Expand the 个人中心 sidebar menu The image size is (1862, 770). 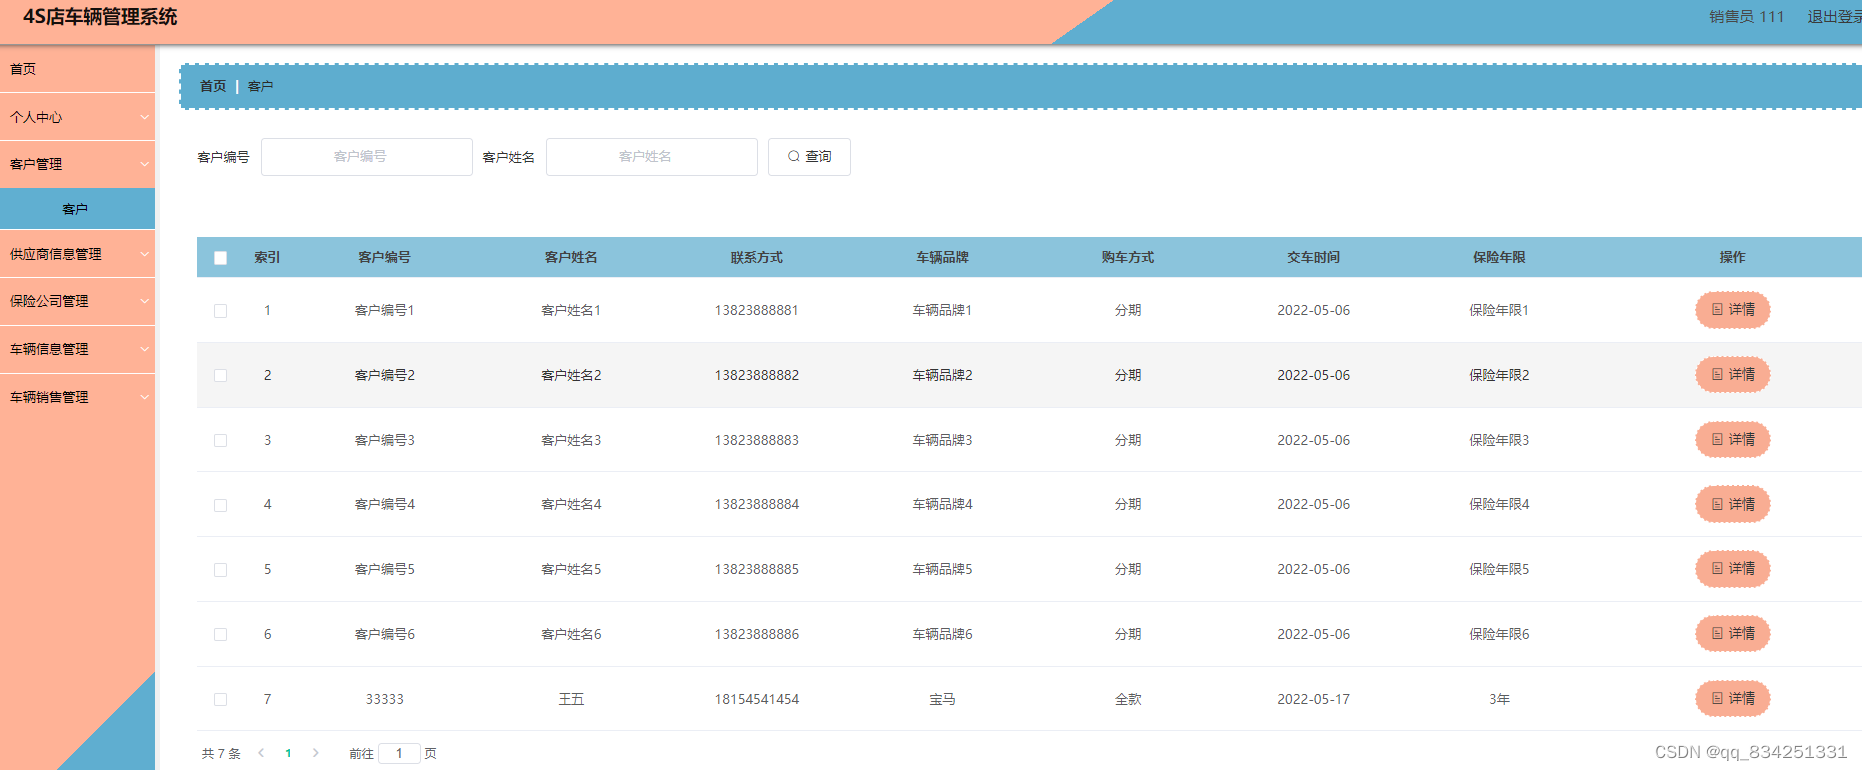click(x=77, y=117)
